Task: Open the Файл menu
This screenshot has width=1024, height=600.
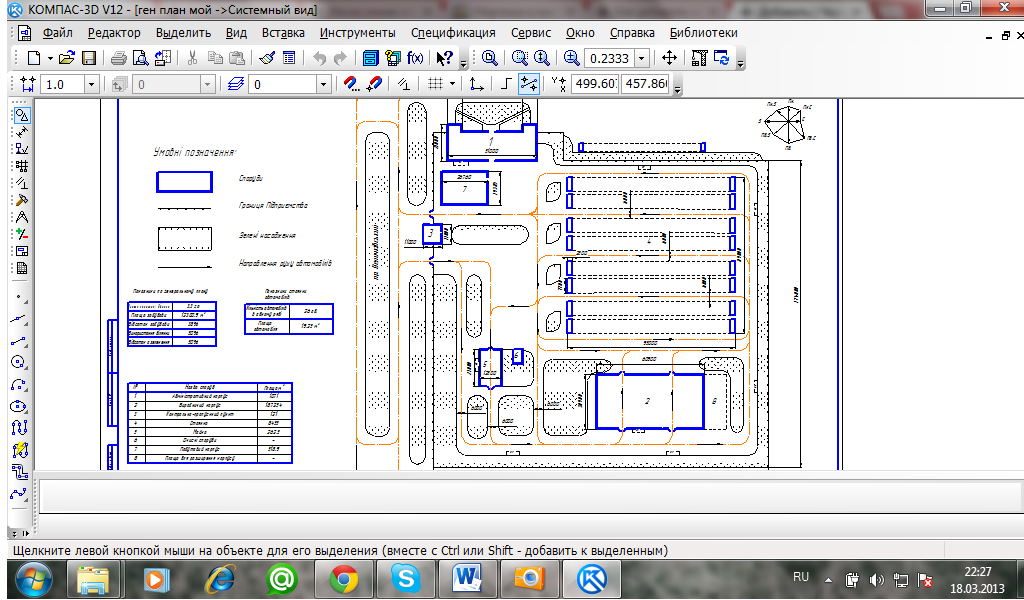Action: click(x=57, y=33)
